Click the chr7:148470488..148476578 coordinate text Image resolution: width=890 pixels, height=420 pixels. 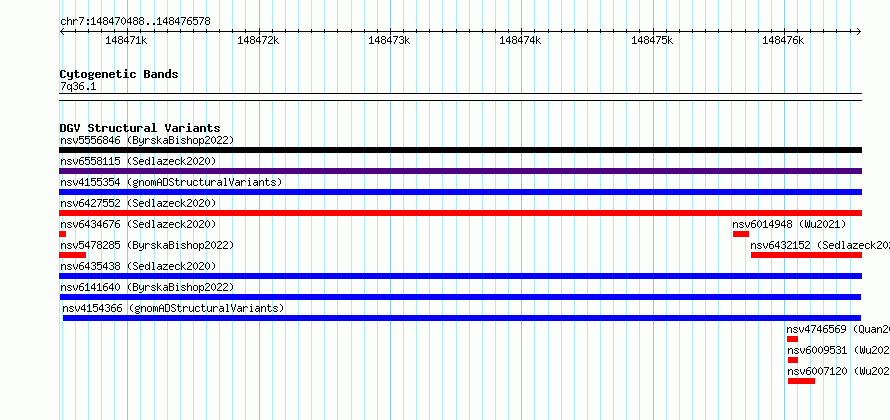tap(135, 22)
